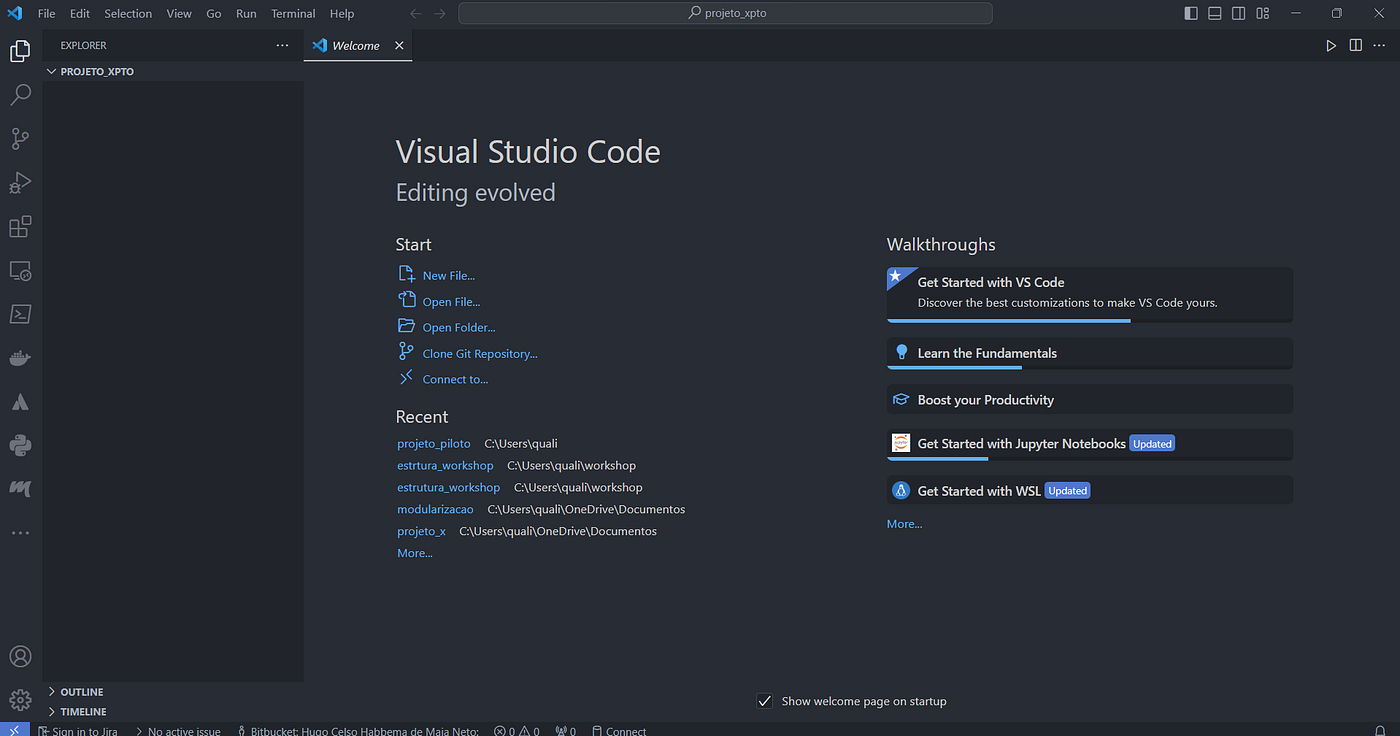
Task: Click the forwarded ports indicator in status bar
Action: 566,731
